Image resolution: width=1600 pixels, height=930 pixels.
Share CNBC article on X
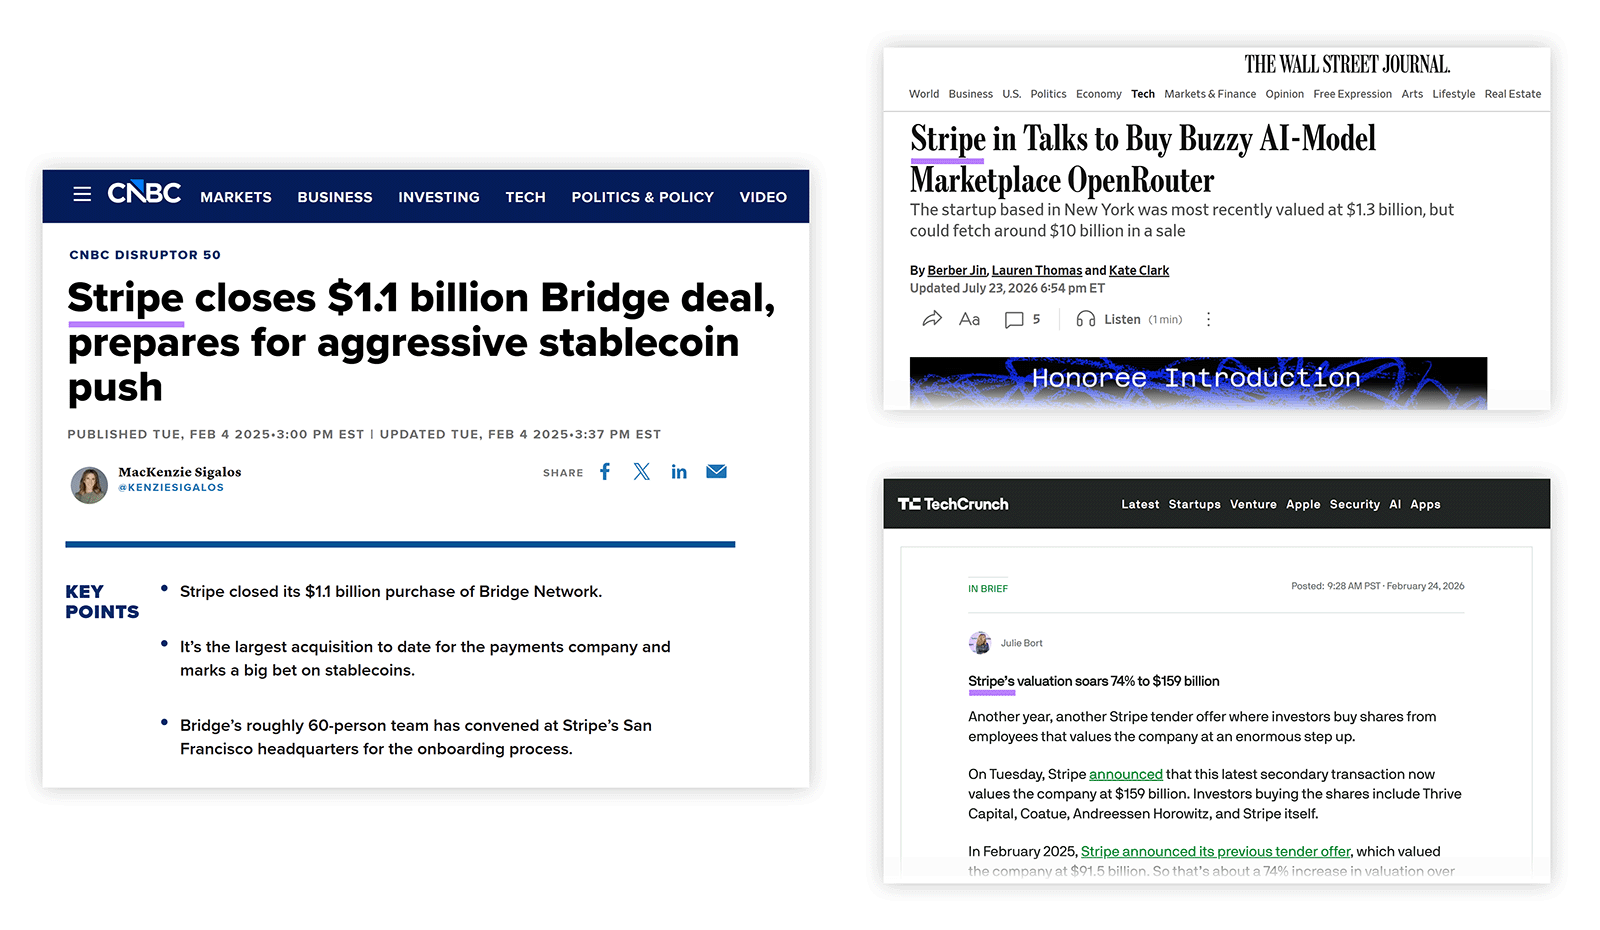(x=642, y=472)
